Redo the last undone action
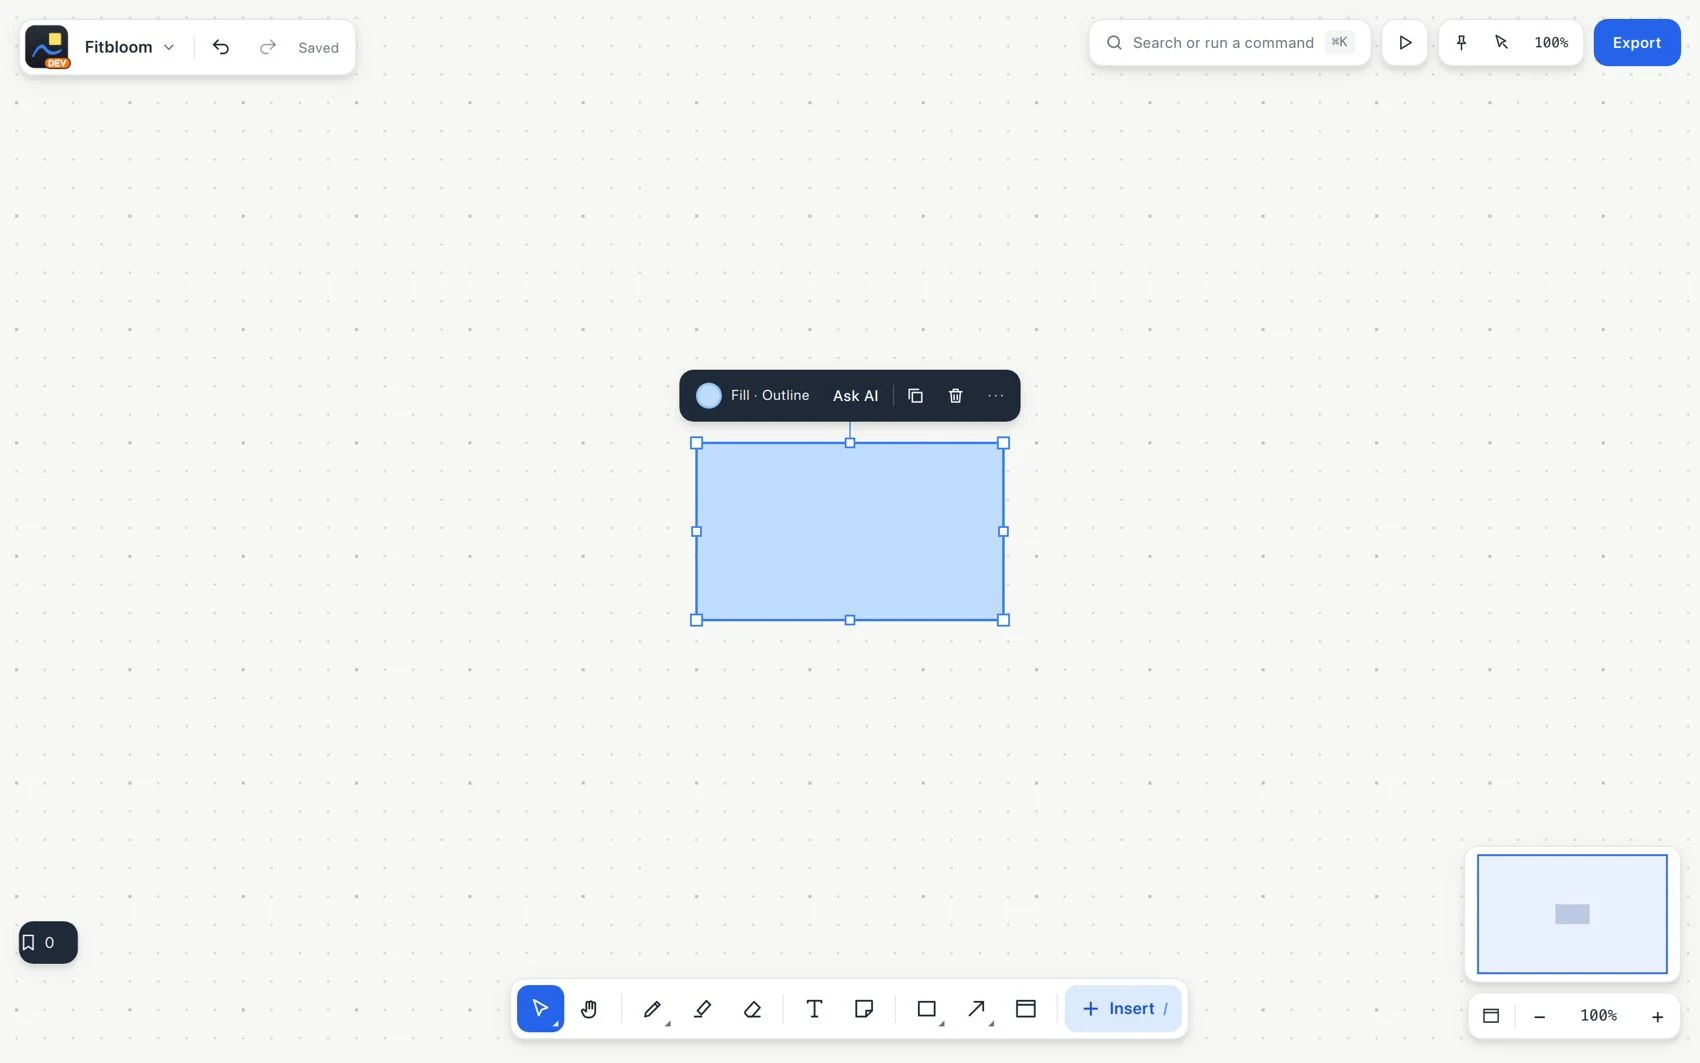 coord(267,47)
